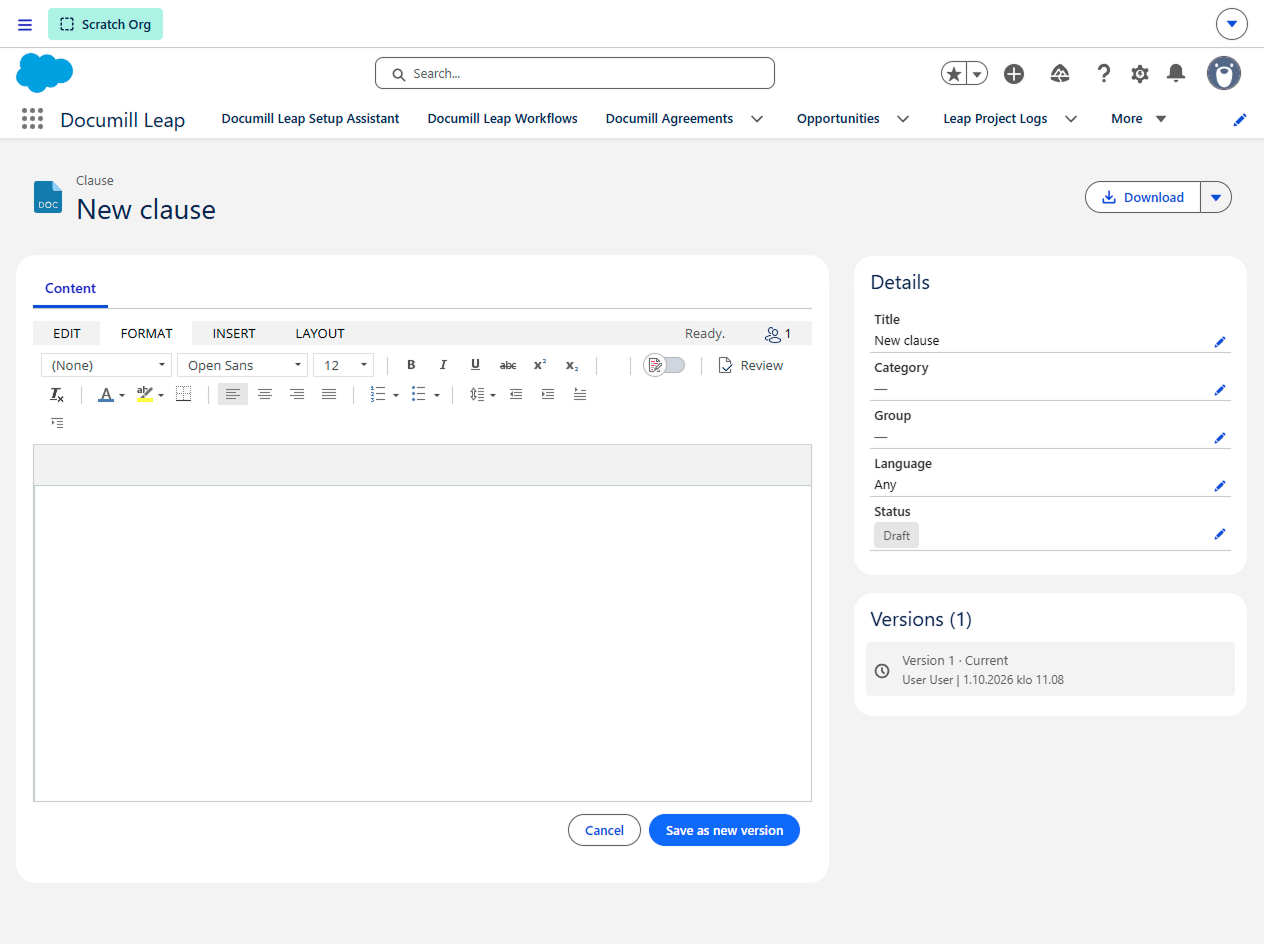Decrease the paragraph indent
This screenshot has width=1264, height=944.
pos(516,394)
